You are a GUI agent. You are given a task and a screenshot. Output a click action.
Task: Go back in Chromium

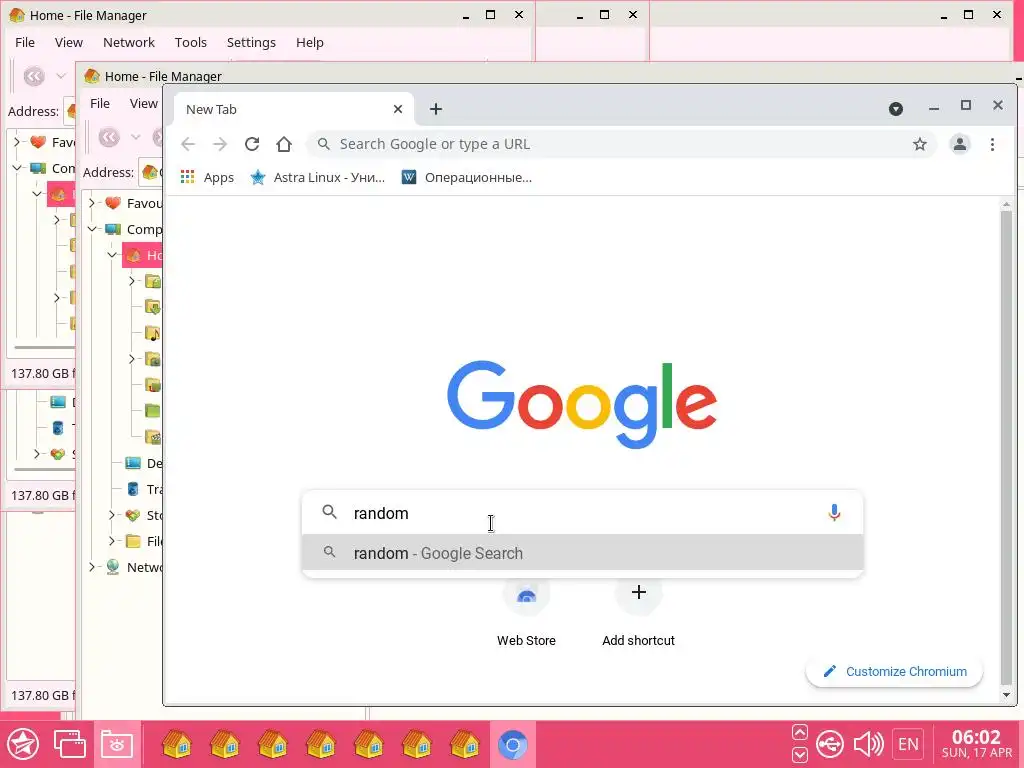pos(188,144)
